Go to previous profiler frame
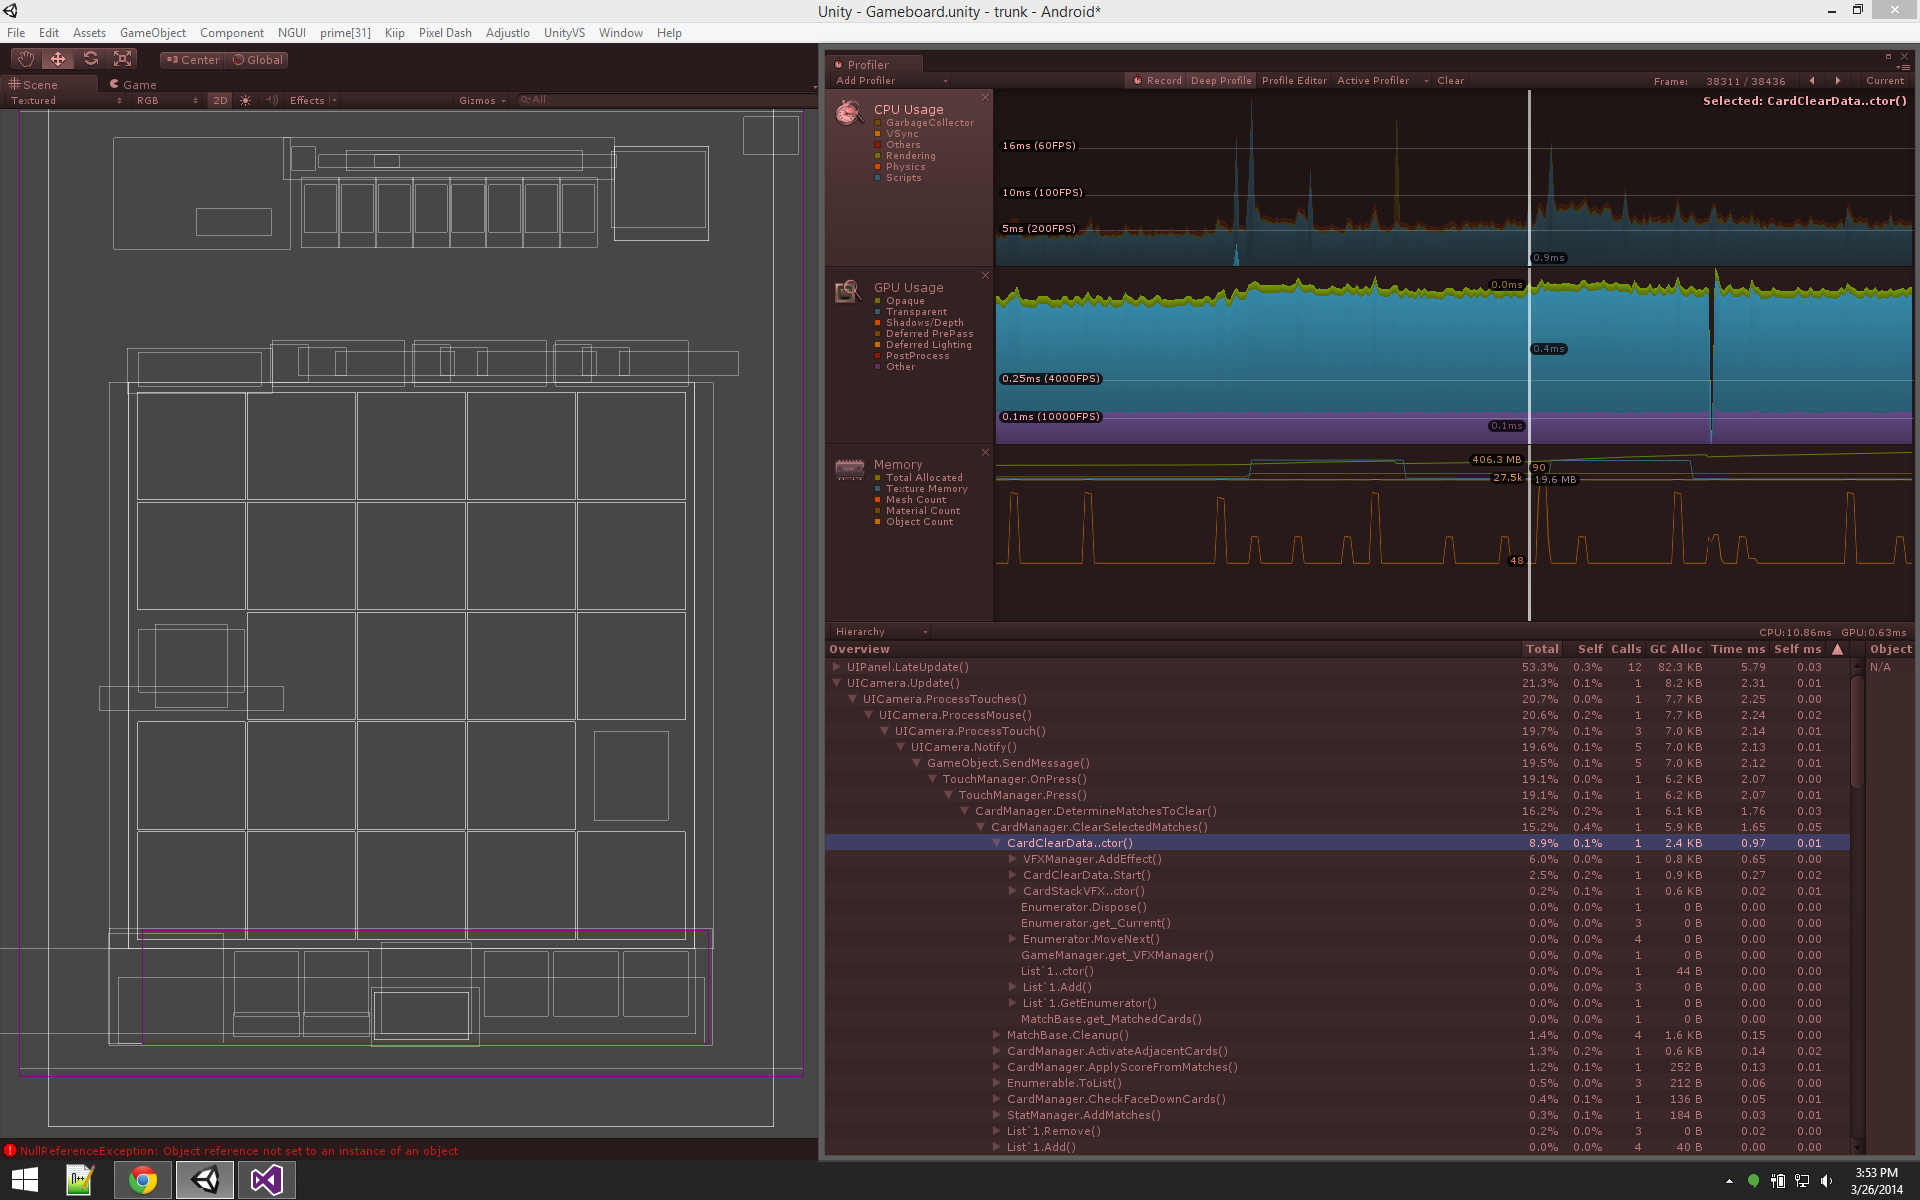Viewport: 1920px width, 1200px height. pyautogui.click(x=1812, y=81)
